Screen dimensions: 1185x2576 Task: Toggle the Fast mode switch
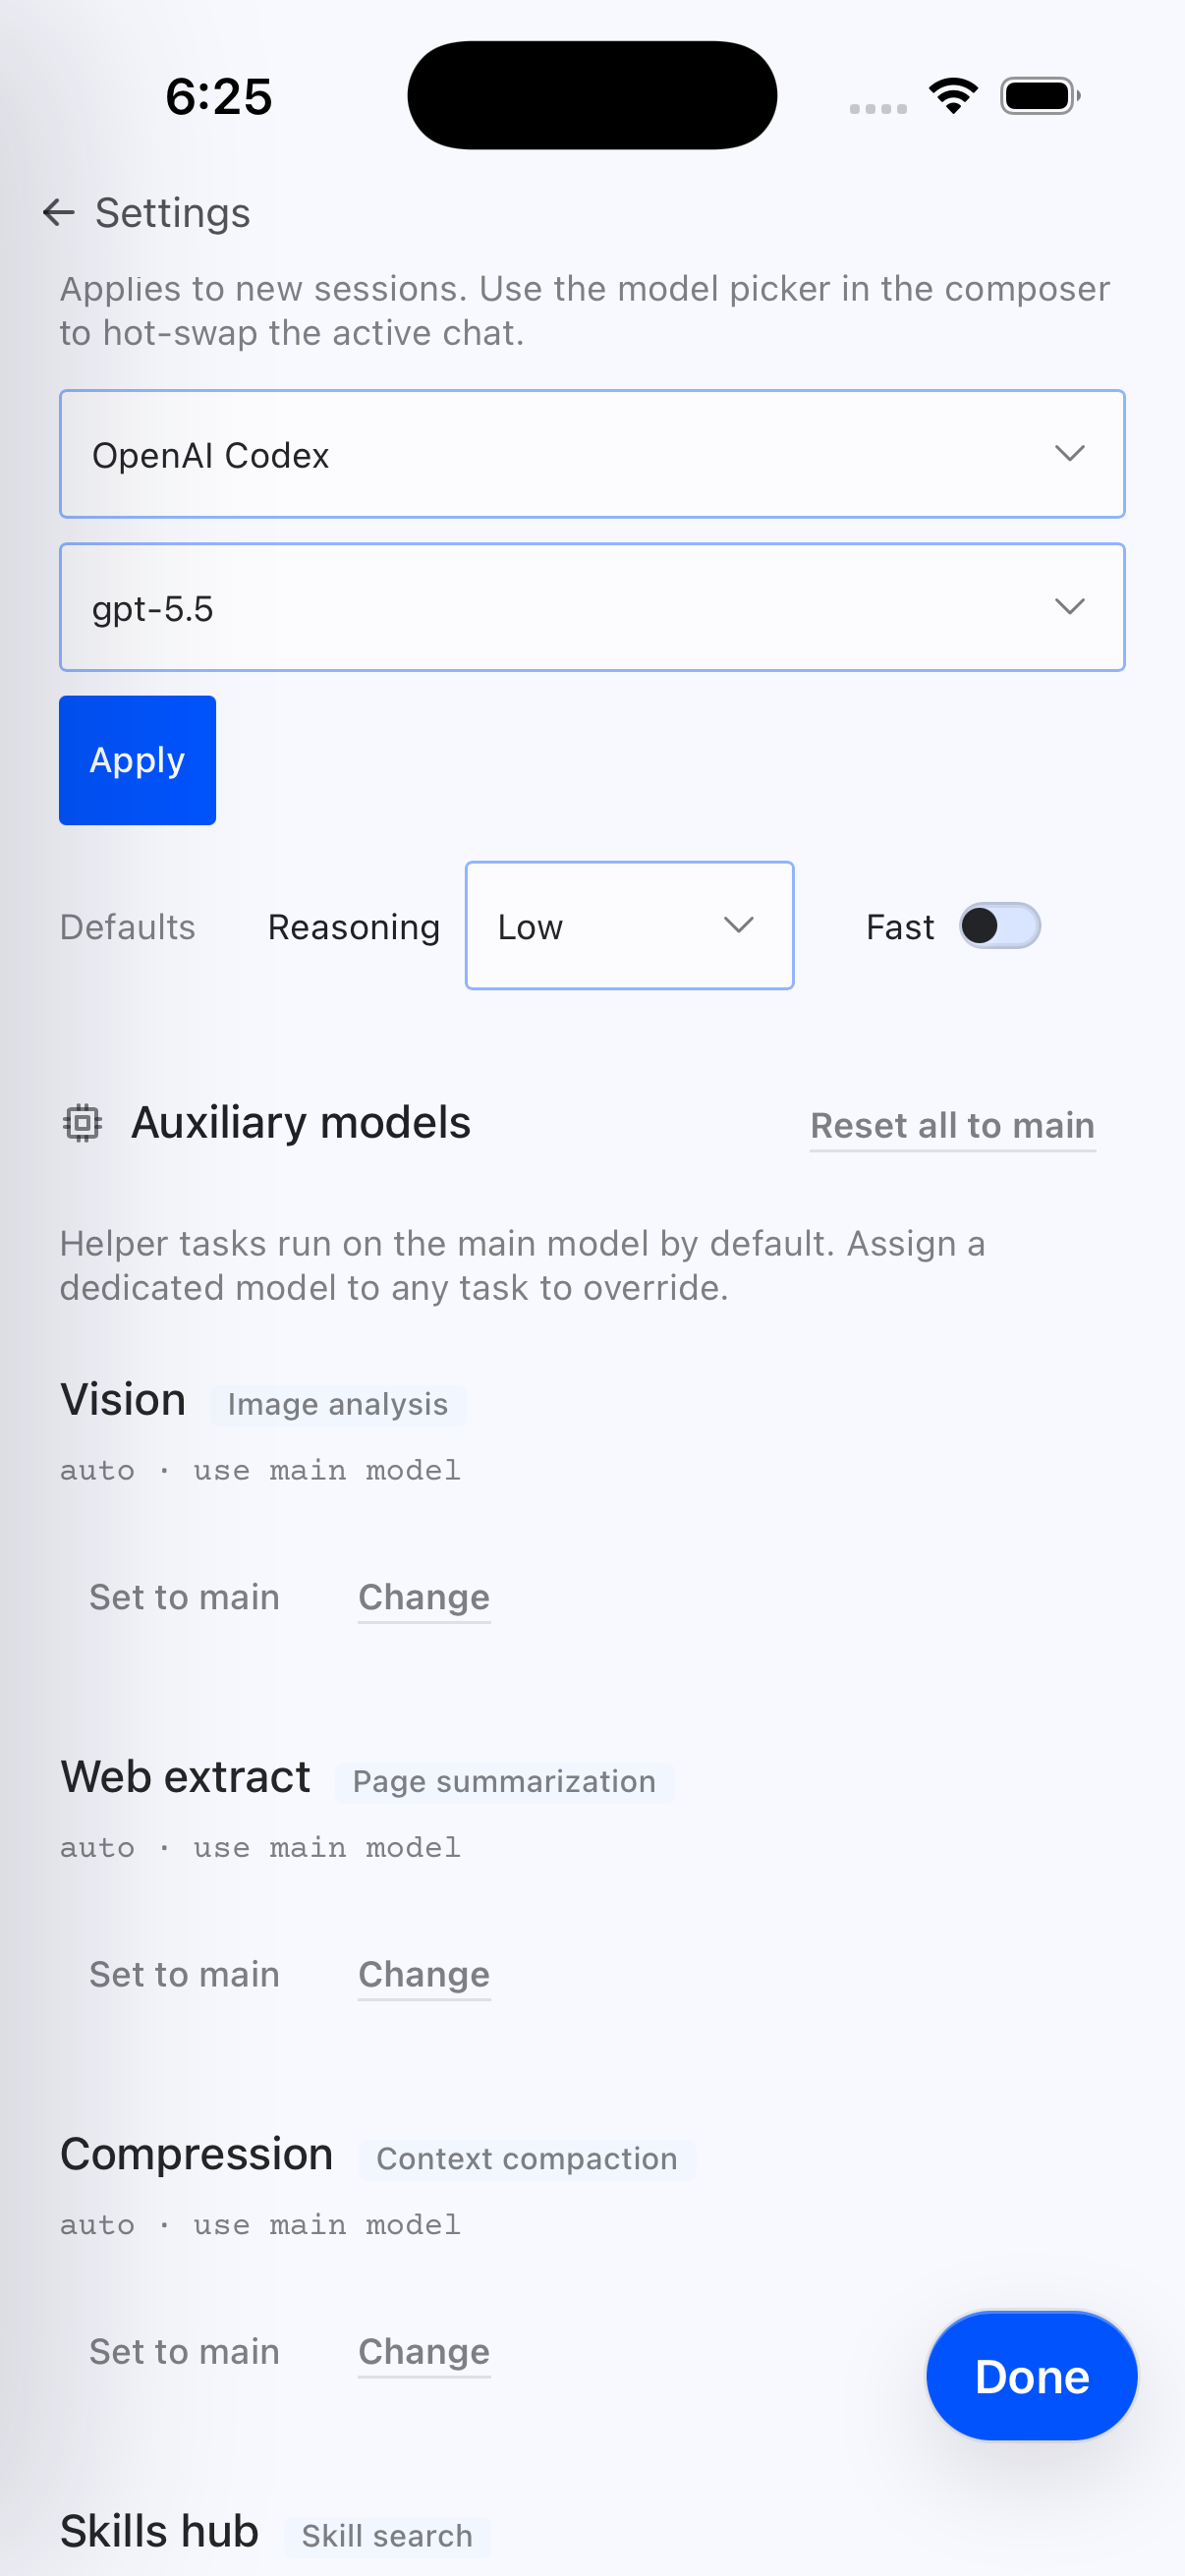point(1000,926)
